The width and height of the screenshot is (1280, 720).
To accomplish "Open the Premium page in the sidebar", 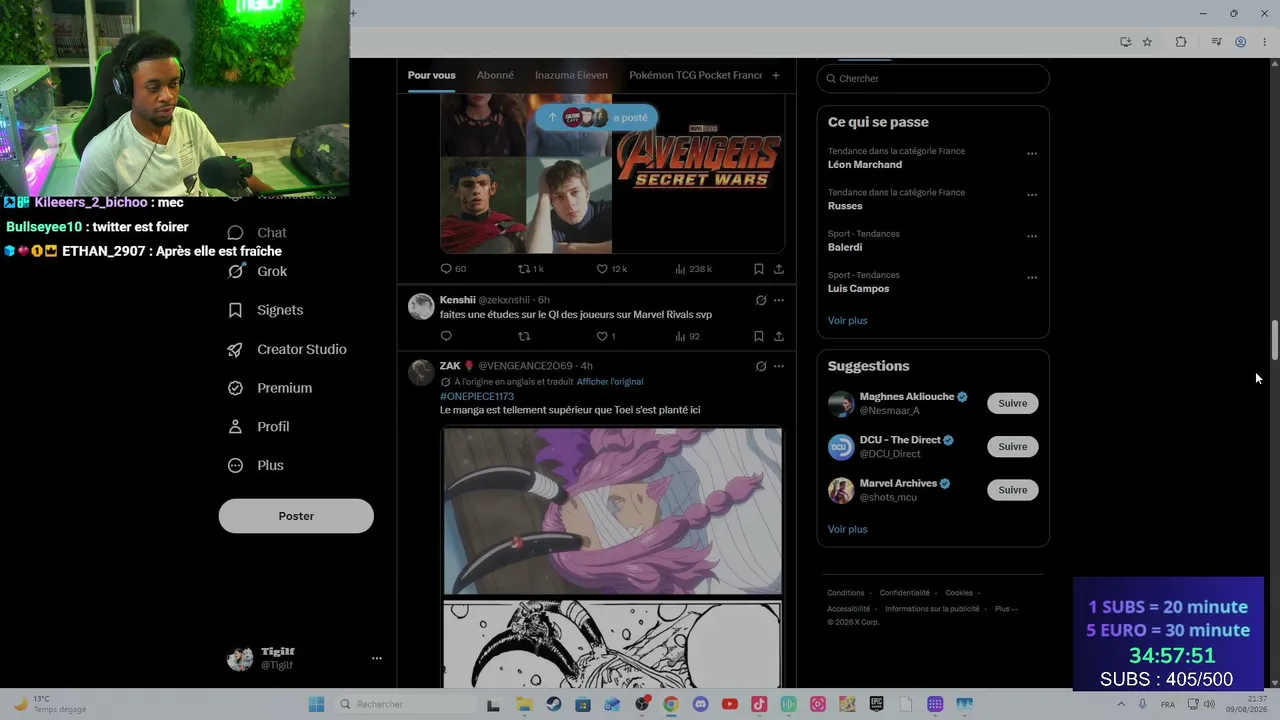I will 270,388.
